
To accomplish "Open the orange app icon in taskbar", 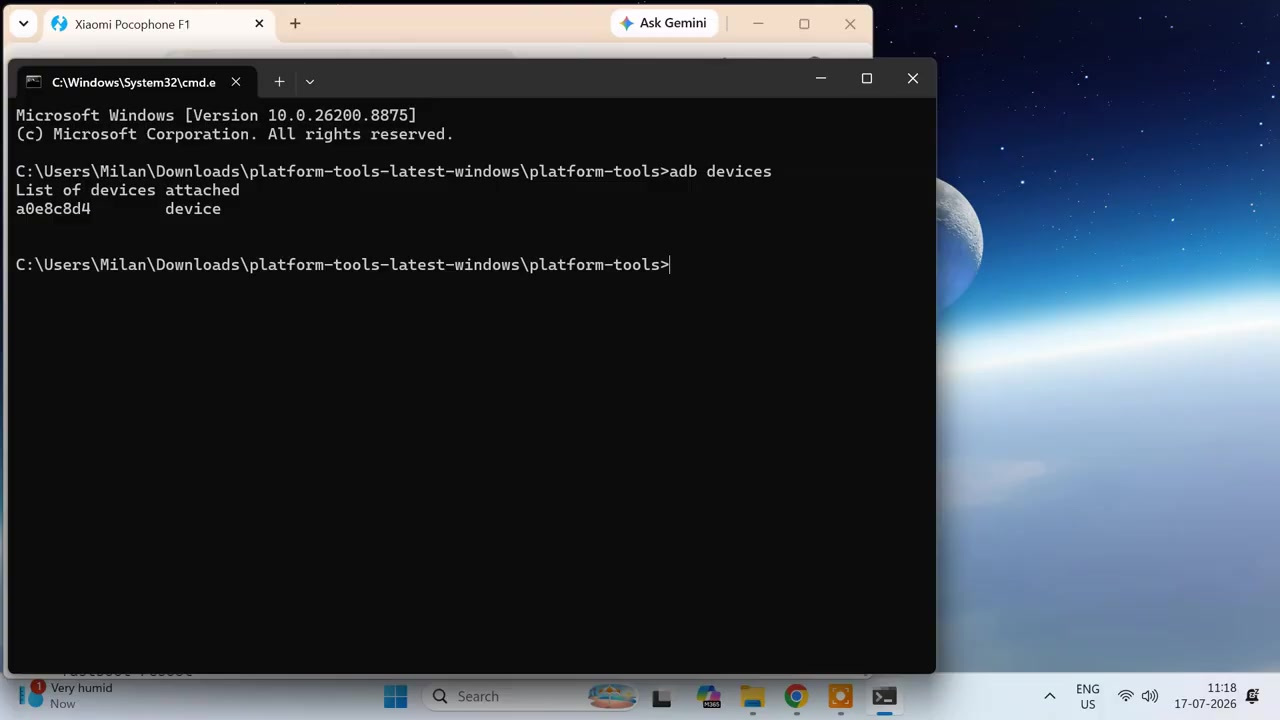I will pos(840,696).
